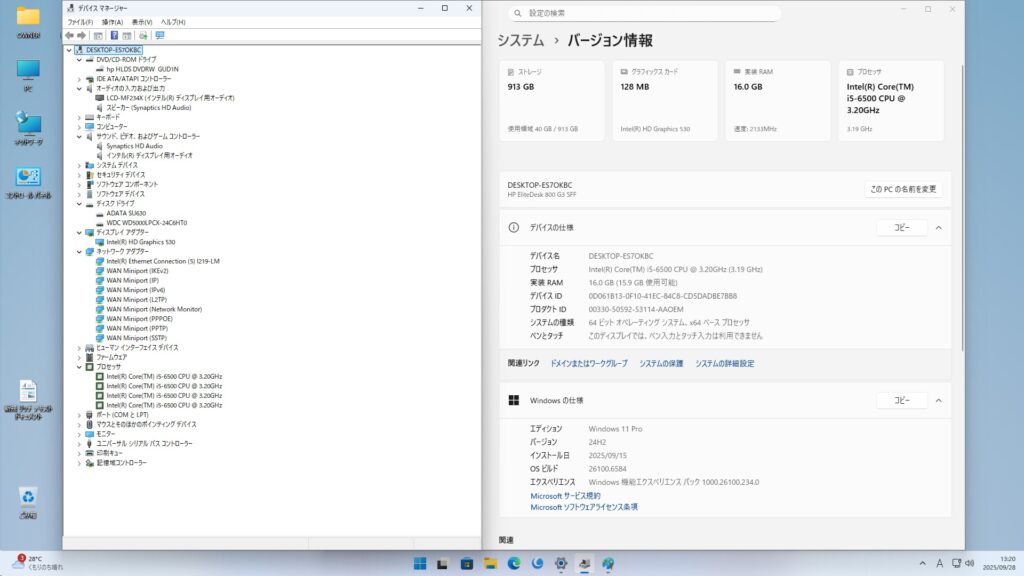The width and height of the screenshot is (1024, 576).
Task: Collapse the プロセッサ tree node
Action: coord(80,366)
